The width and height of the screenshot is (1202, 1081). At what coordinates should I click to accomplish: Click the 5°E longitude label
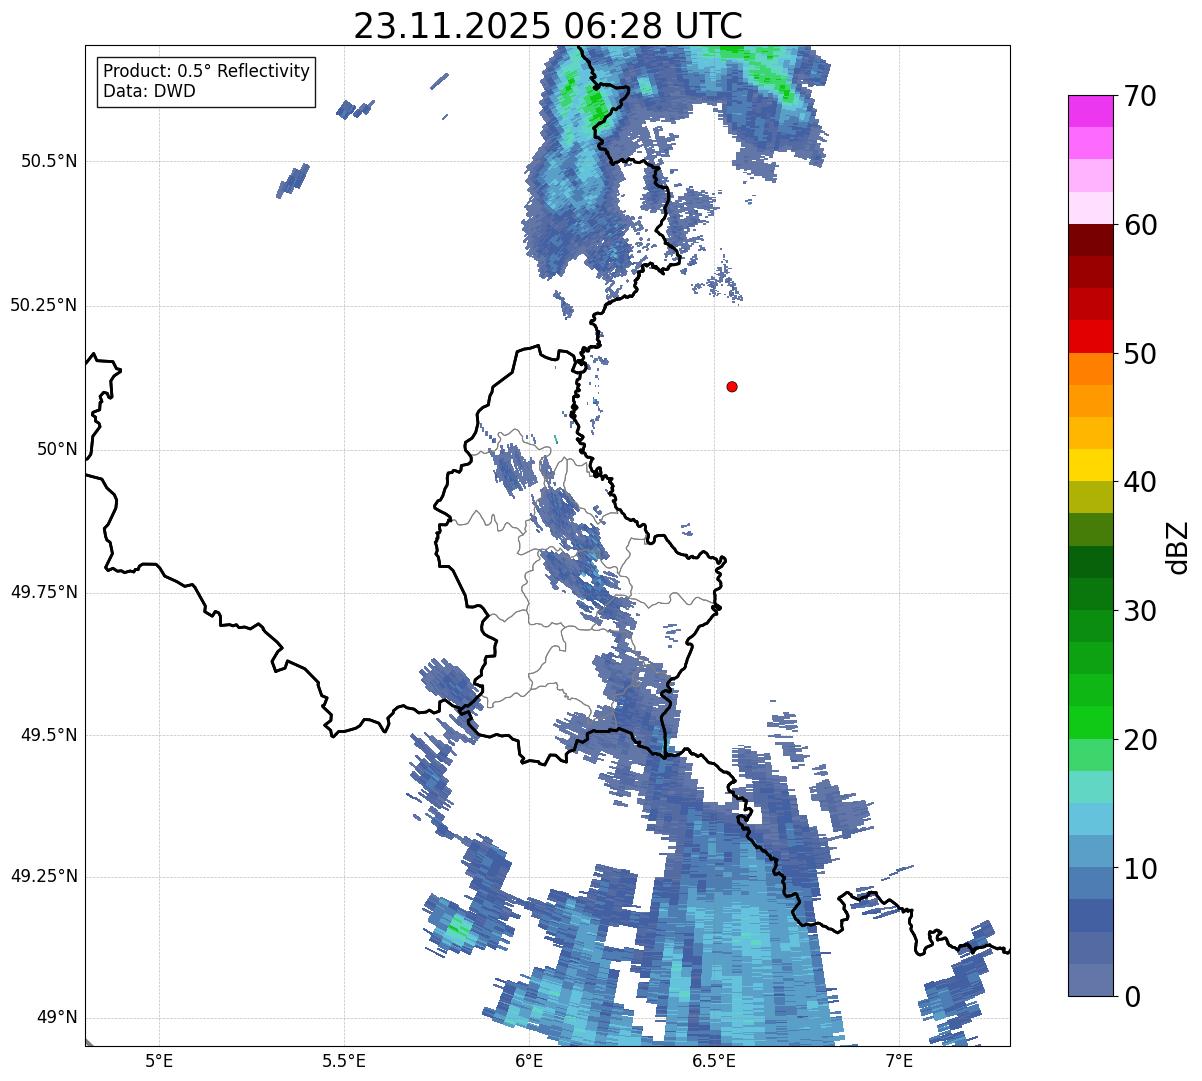click(159, 1060)
